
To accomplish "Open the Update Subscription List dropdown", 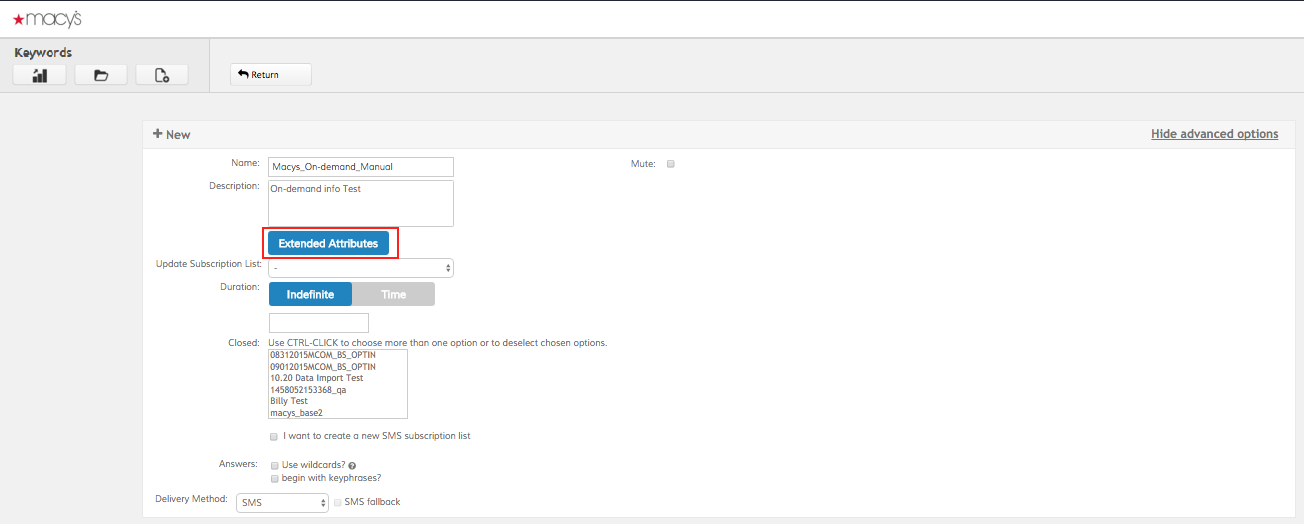I will point(361,268).
